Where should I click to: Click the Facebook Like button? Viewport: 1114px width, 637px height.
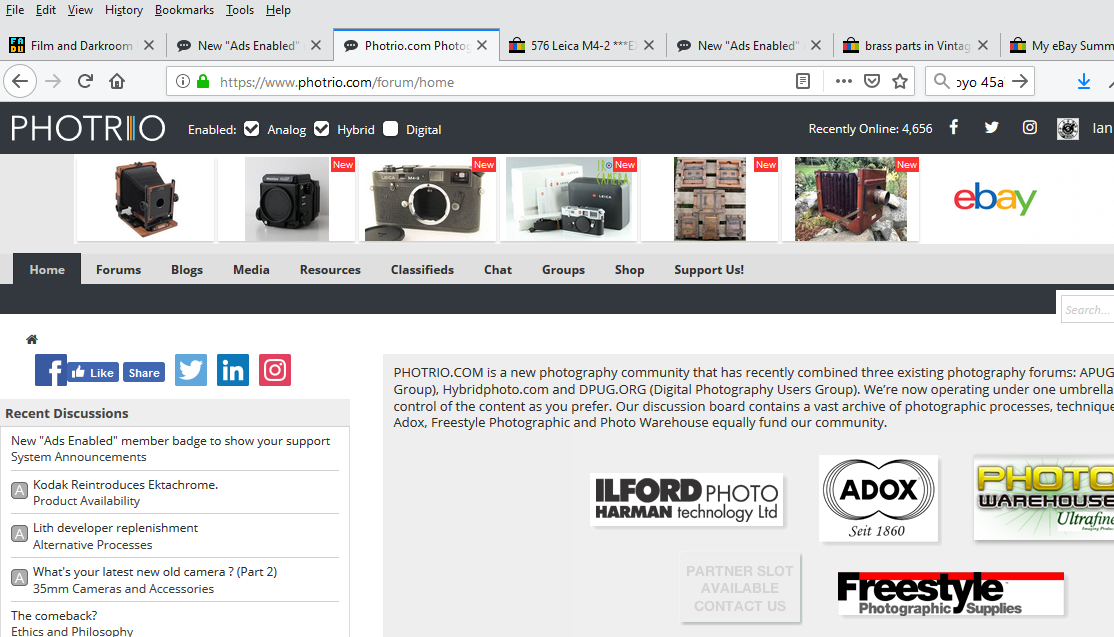coord(93,372)
